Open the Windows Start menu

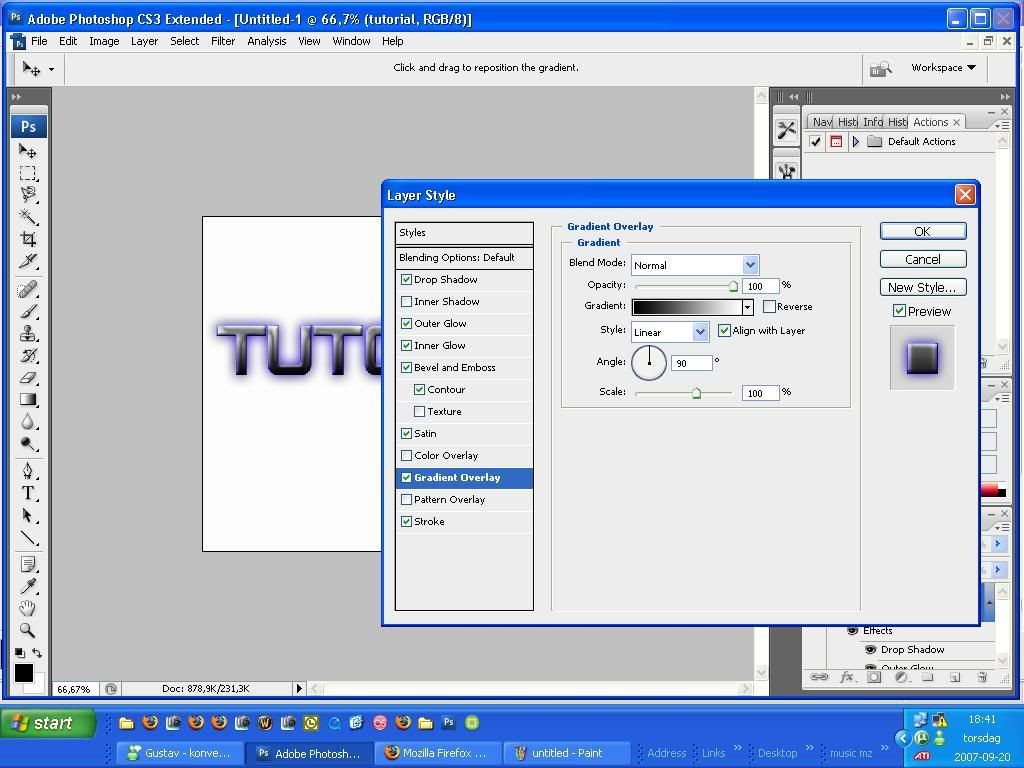(48, 723)
